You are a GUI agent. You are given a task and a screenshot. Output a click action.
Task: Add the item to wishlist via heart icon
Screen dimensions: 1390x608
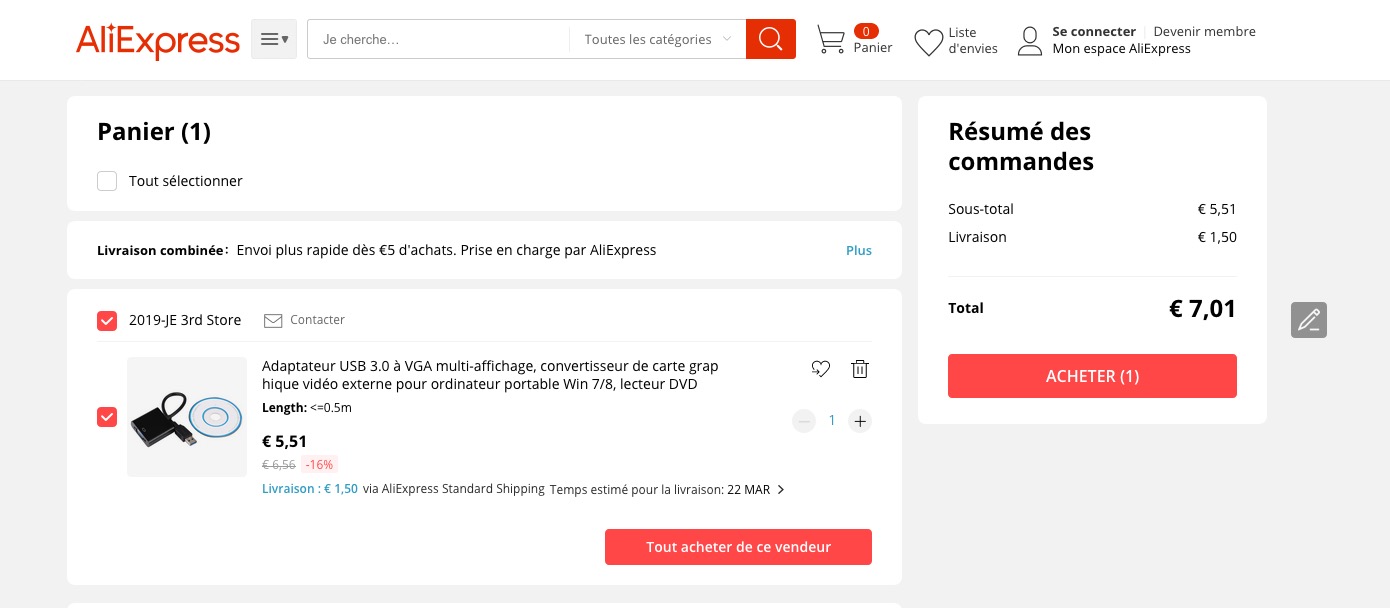pos(820,369)
